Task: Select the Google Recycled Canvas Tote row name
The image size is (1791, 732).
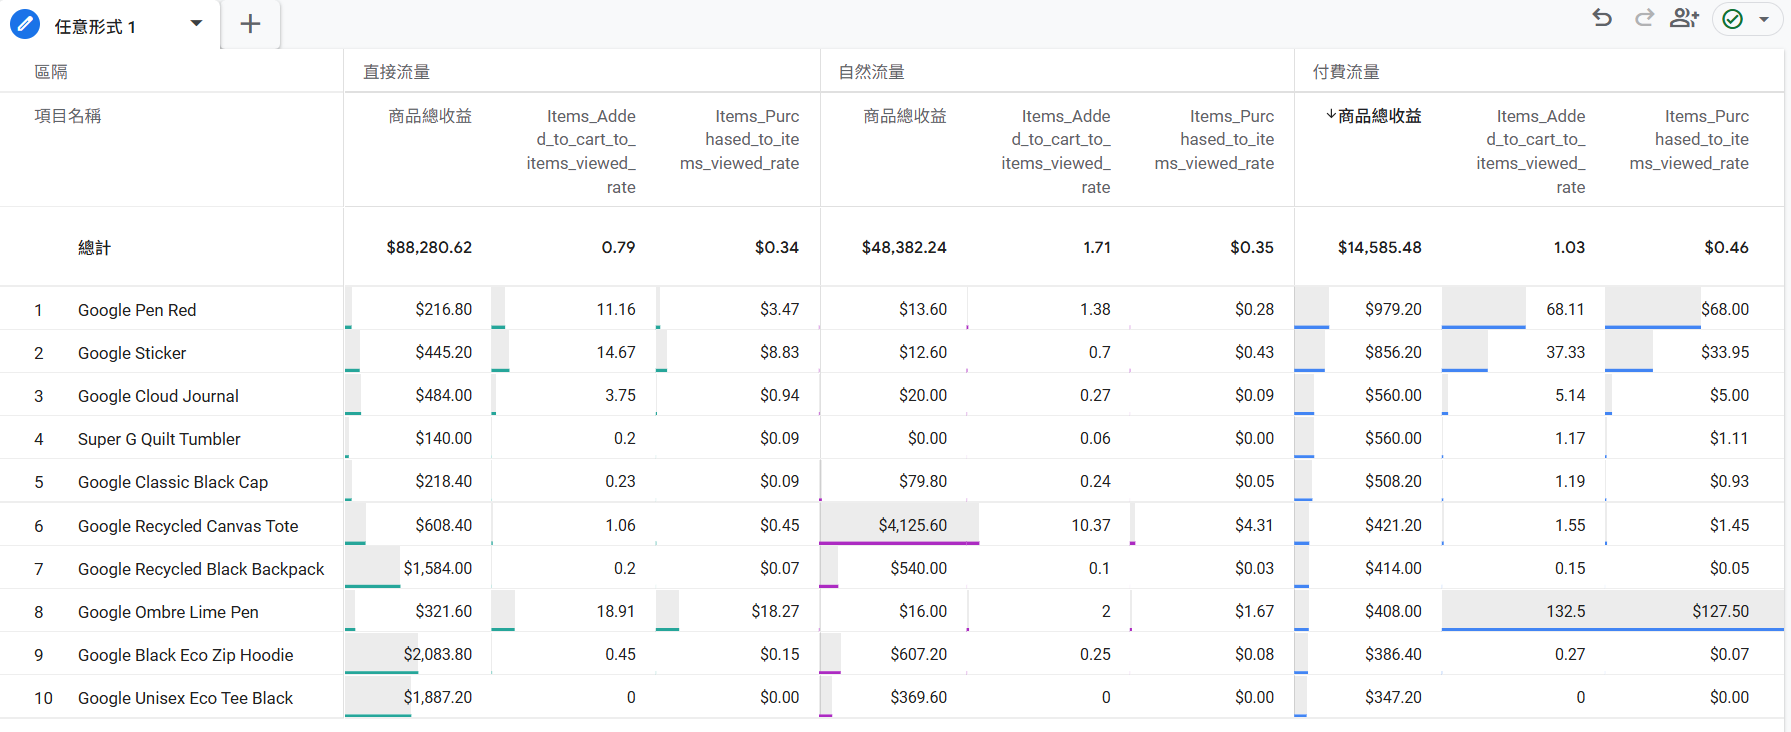Action: point(188,526)
